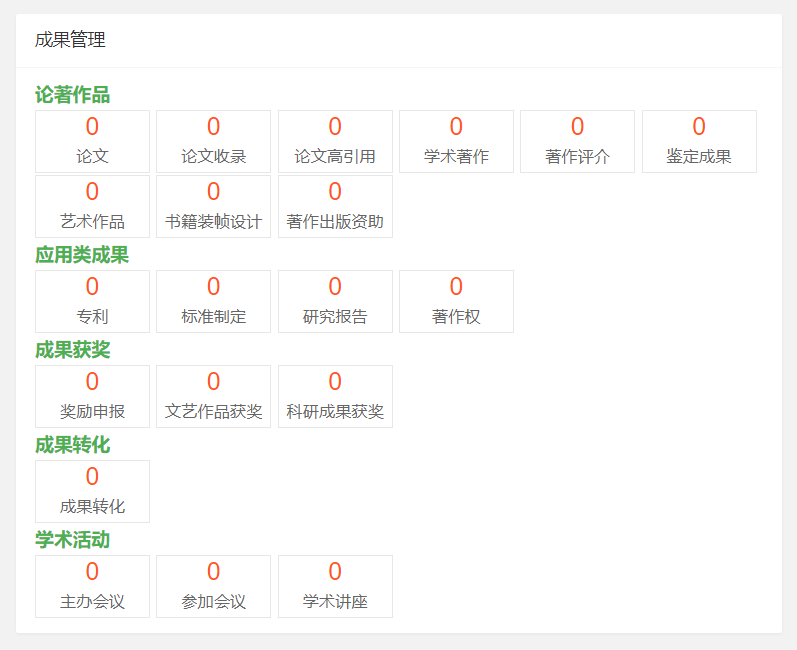797x650 pixels.
Task: Click the 著作出版资助 tile
Action: pyautogui.click(x=335, y=206)
